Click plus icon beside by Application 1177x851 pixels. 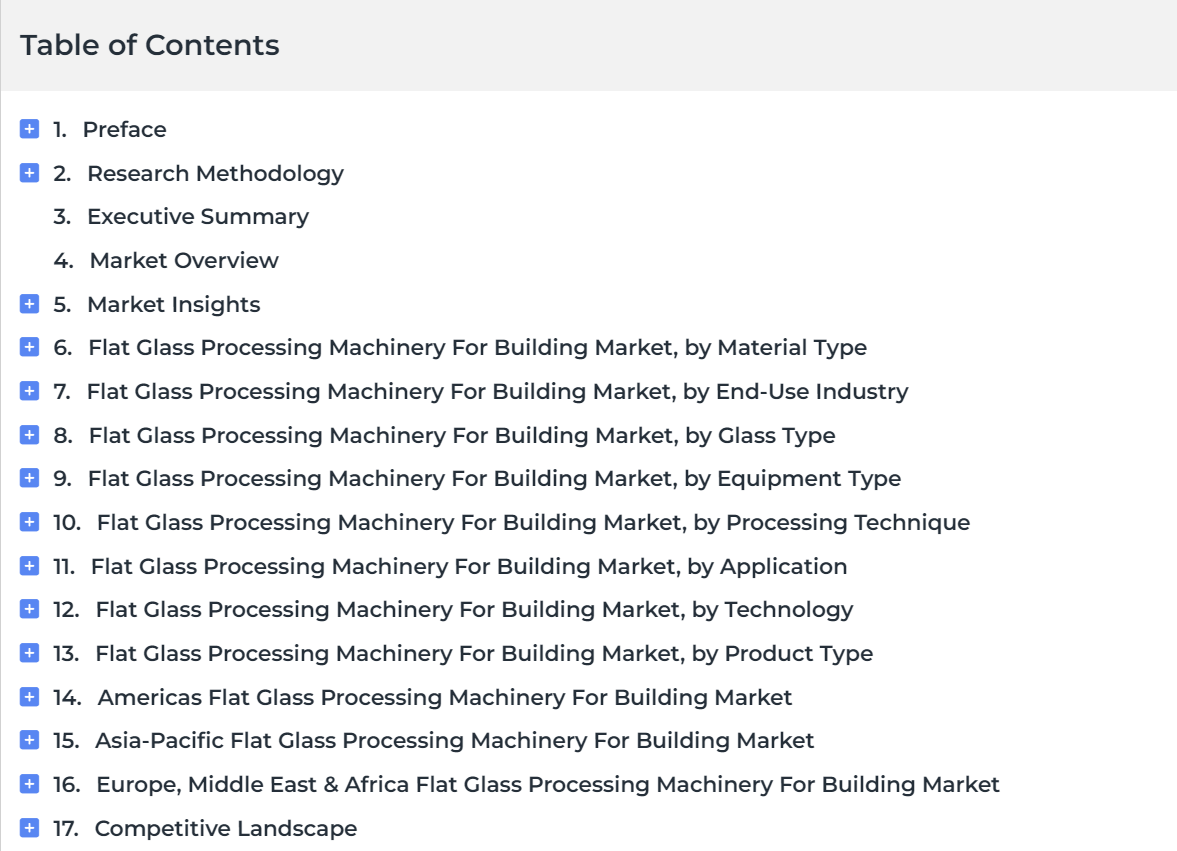29,566
